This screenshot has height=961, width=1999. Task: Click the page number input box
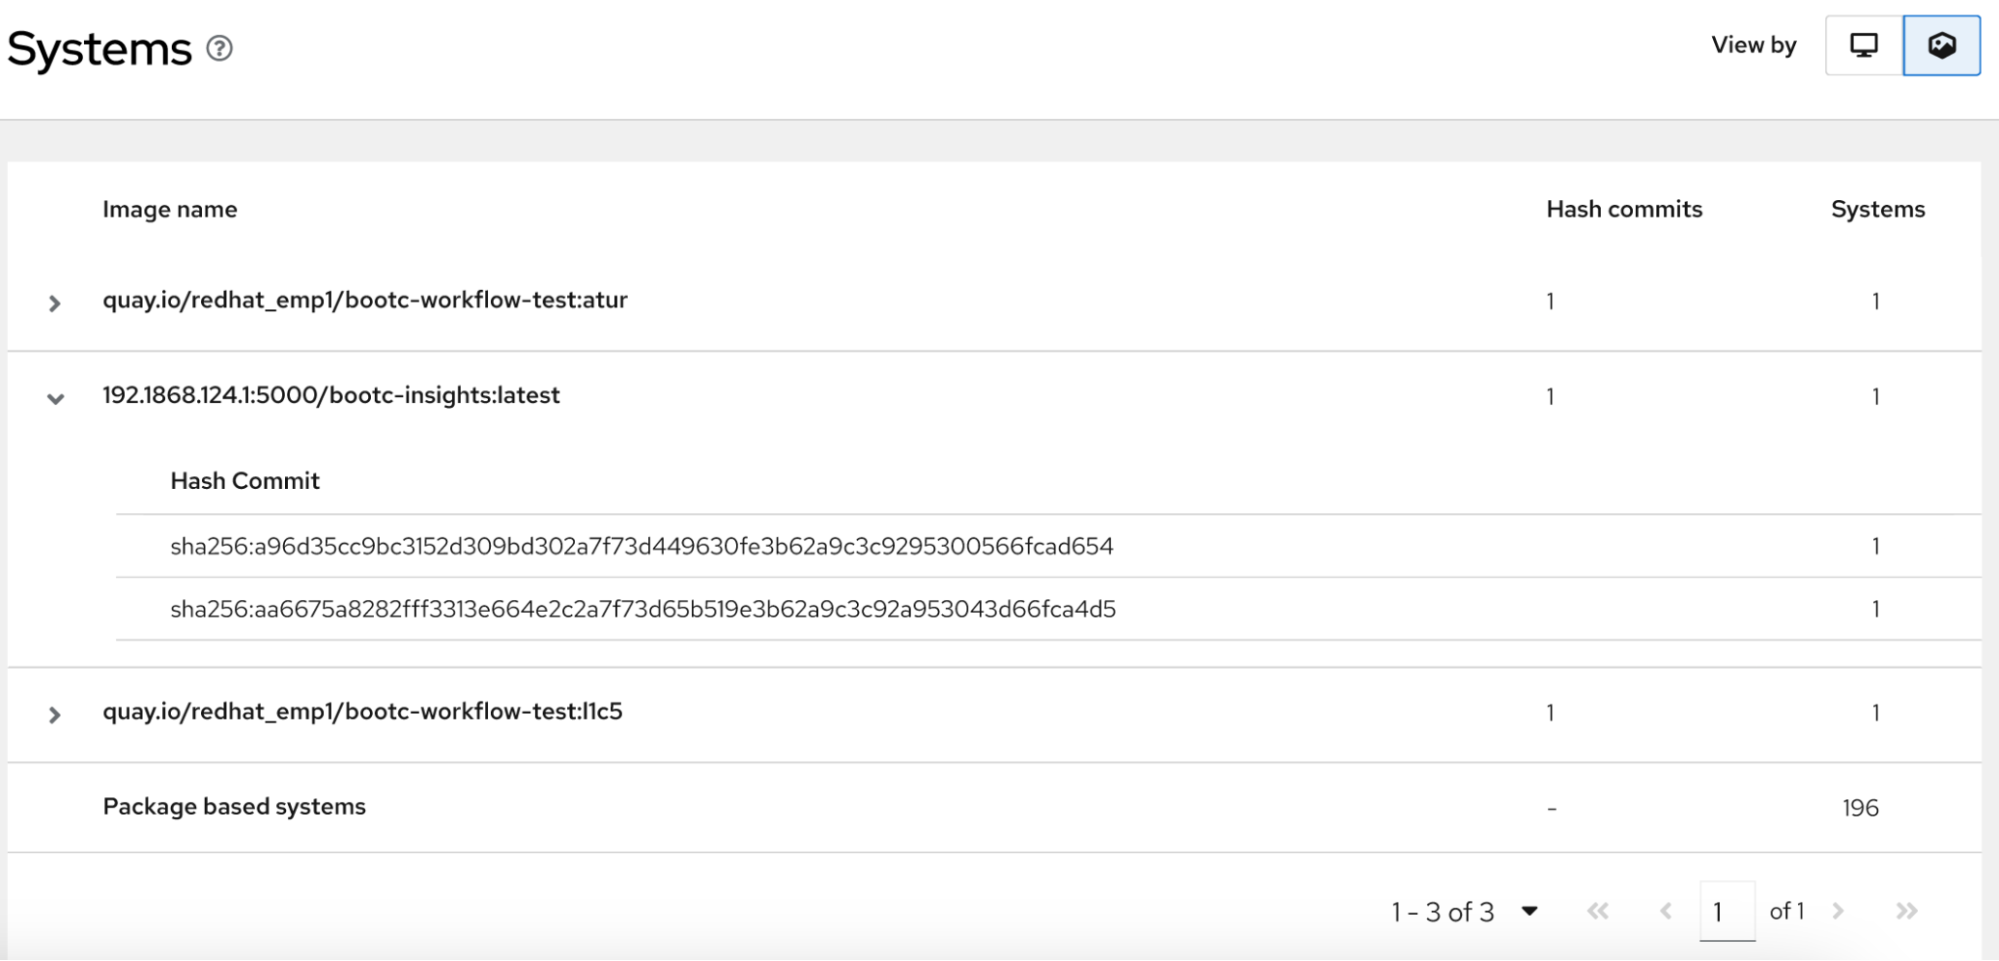[1727, 910]
